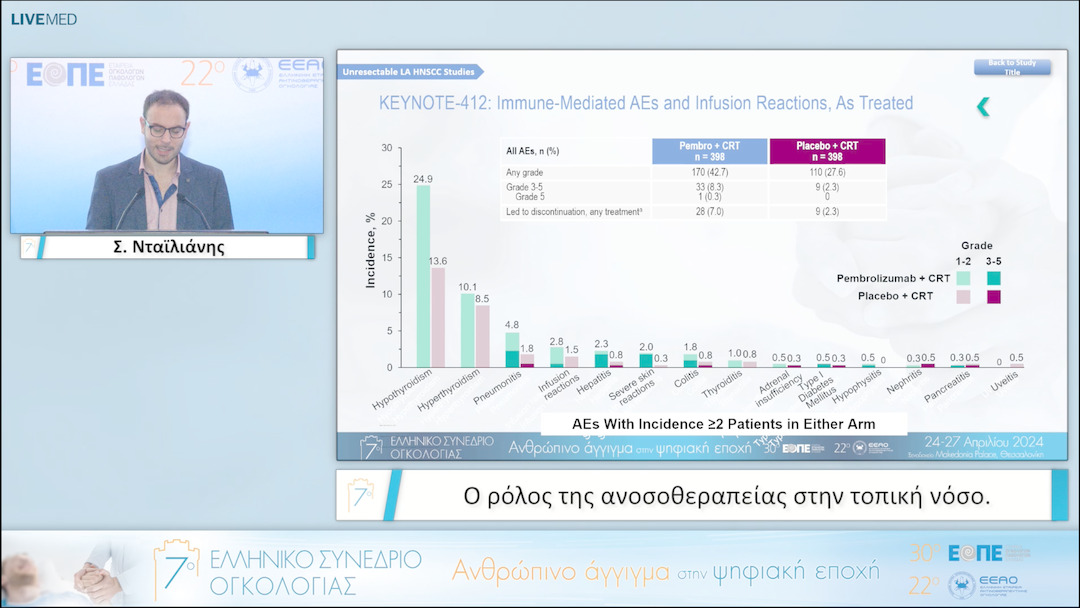The width and height of the screenshot is (1080, 608).
Task: Click Pembrolizumab grade 1-2 light green legend swatch
Action: click(x=963, y=278)
